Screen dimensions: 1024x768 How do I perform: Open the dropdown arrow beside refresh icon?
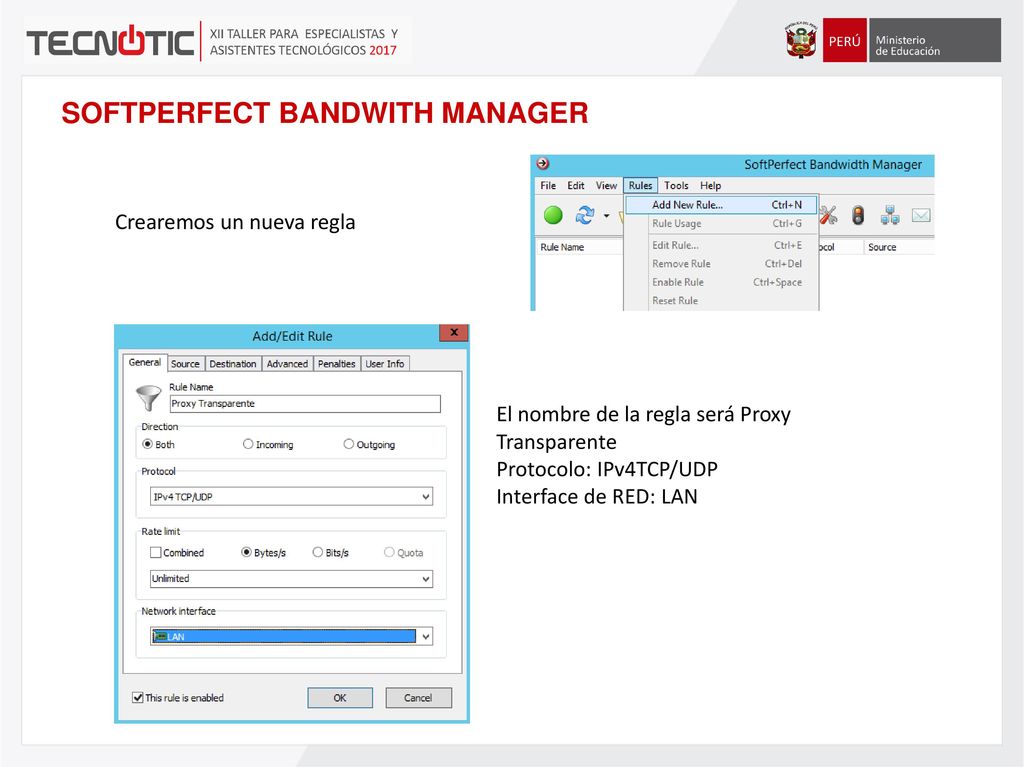tap(606, 216)
